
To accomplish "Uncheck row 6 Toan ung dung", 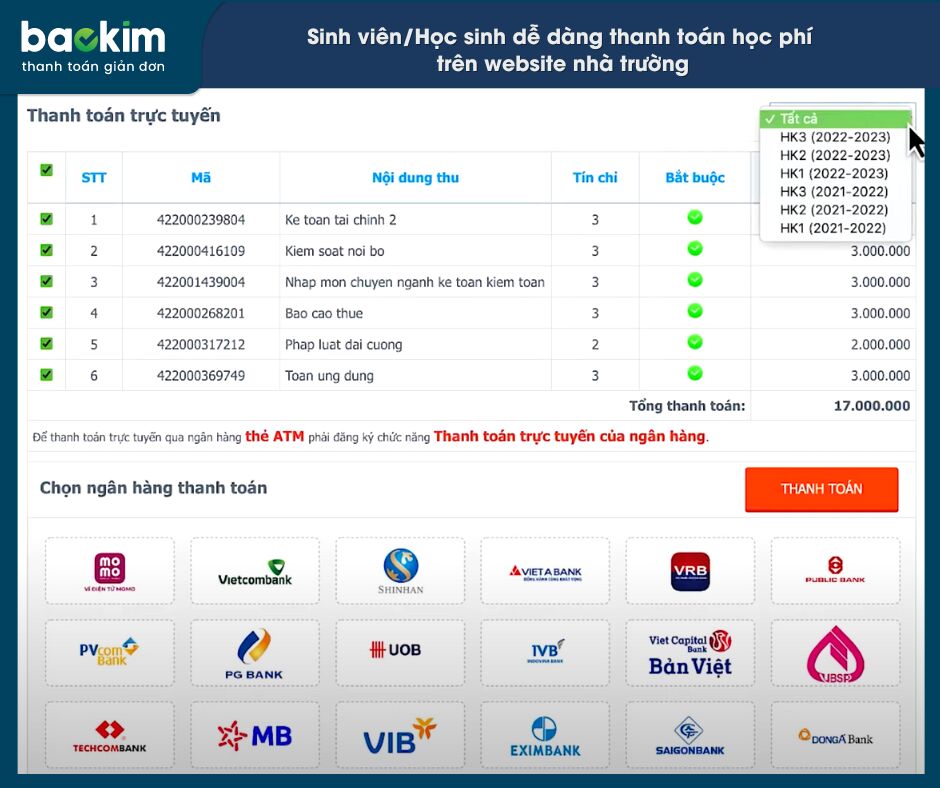I will (46, 375).
